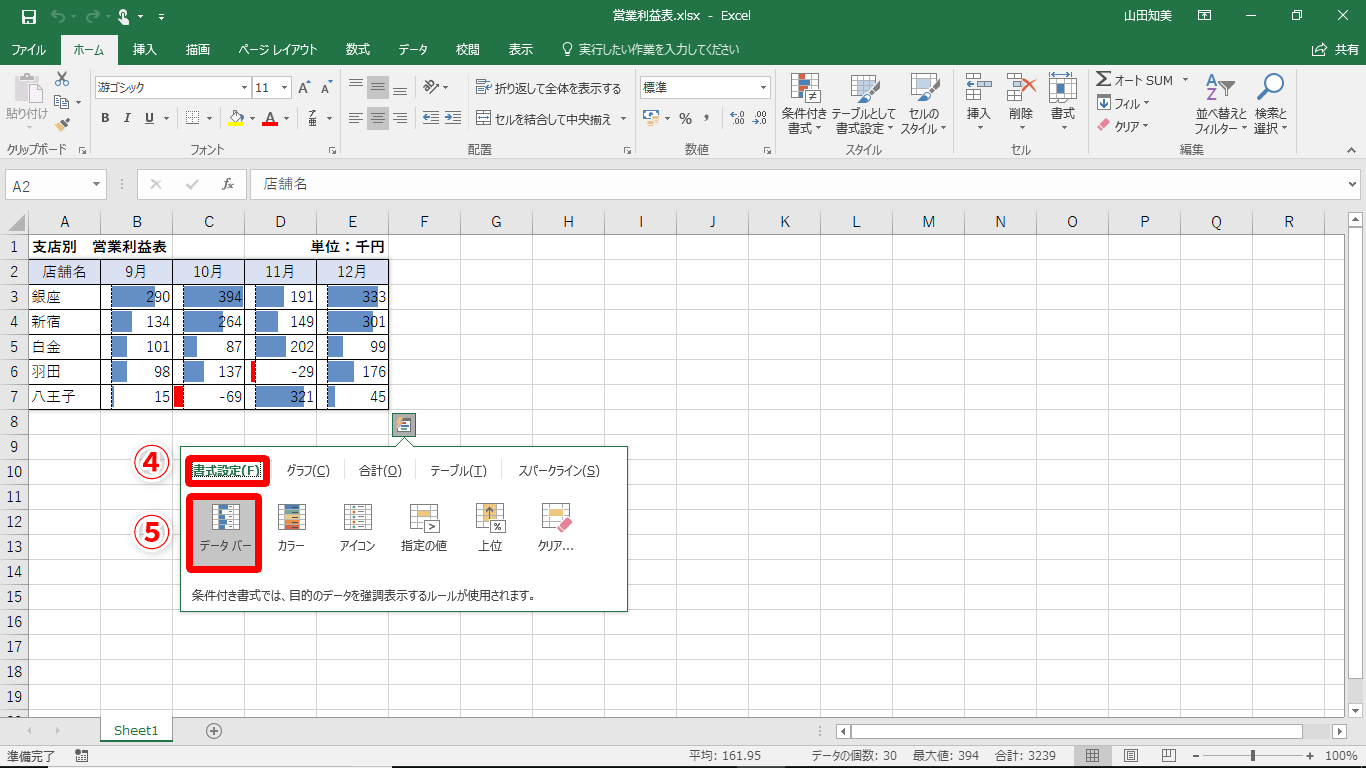
Task: Select the Sheet1 worksheet tab
Action: pyautogui.click(x=136, y=731)
